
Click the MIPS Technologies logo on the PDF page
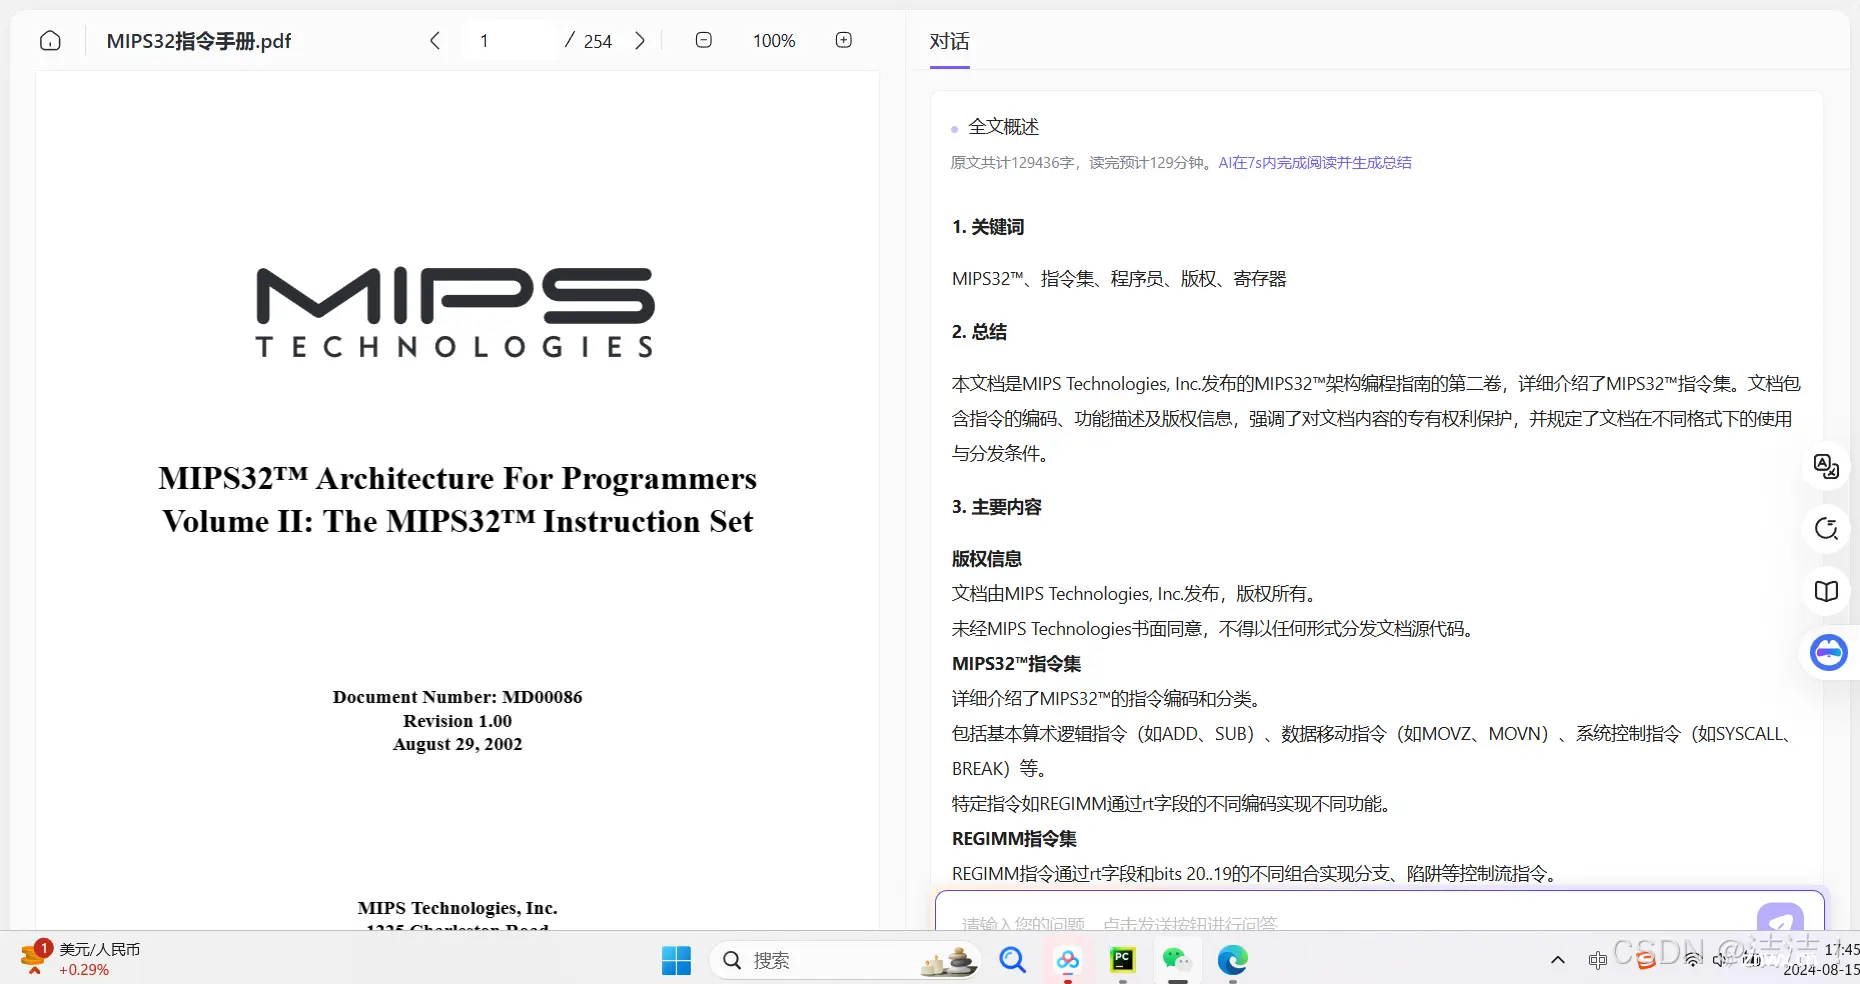pyautogui.click(x=456, y=312)
